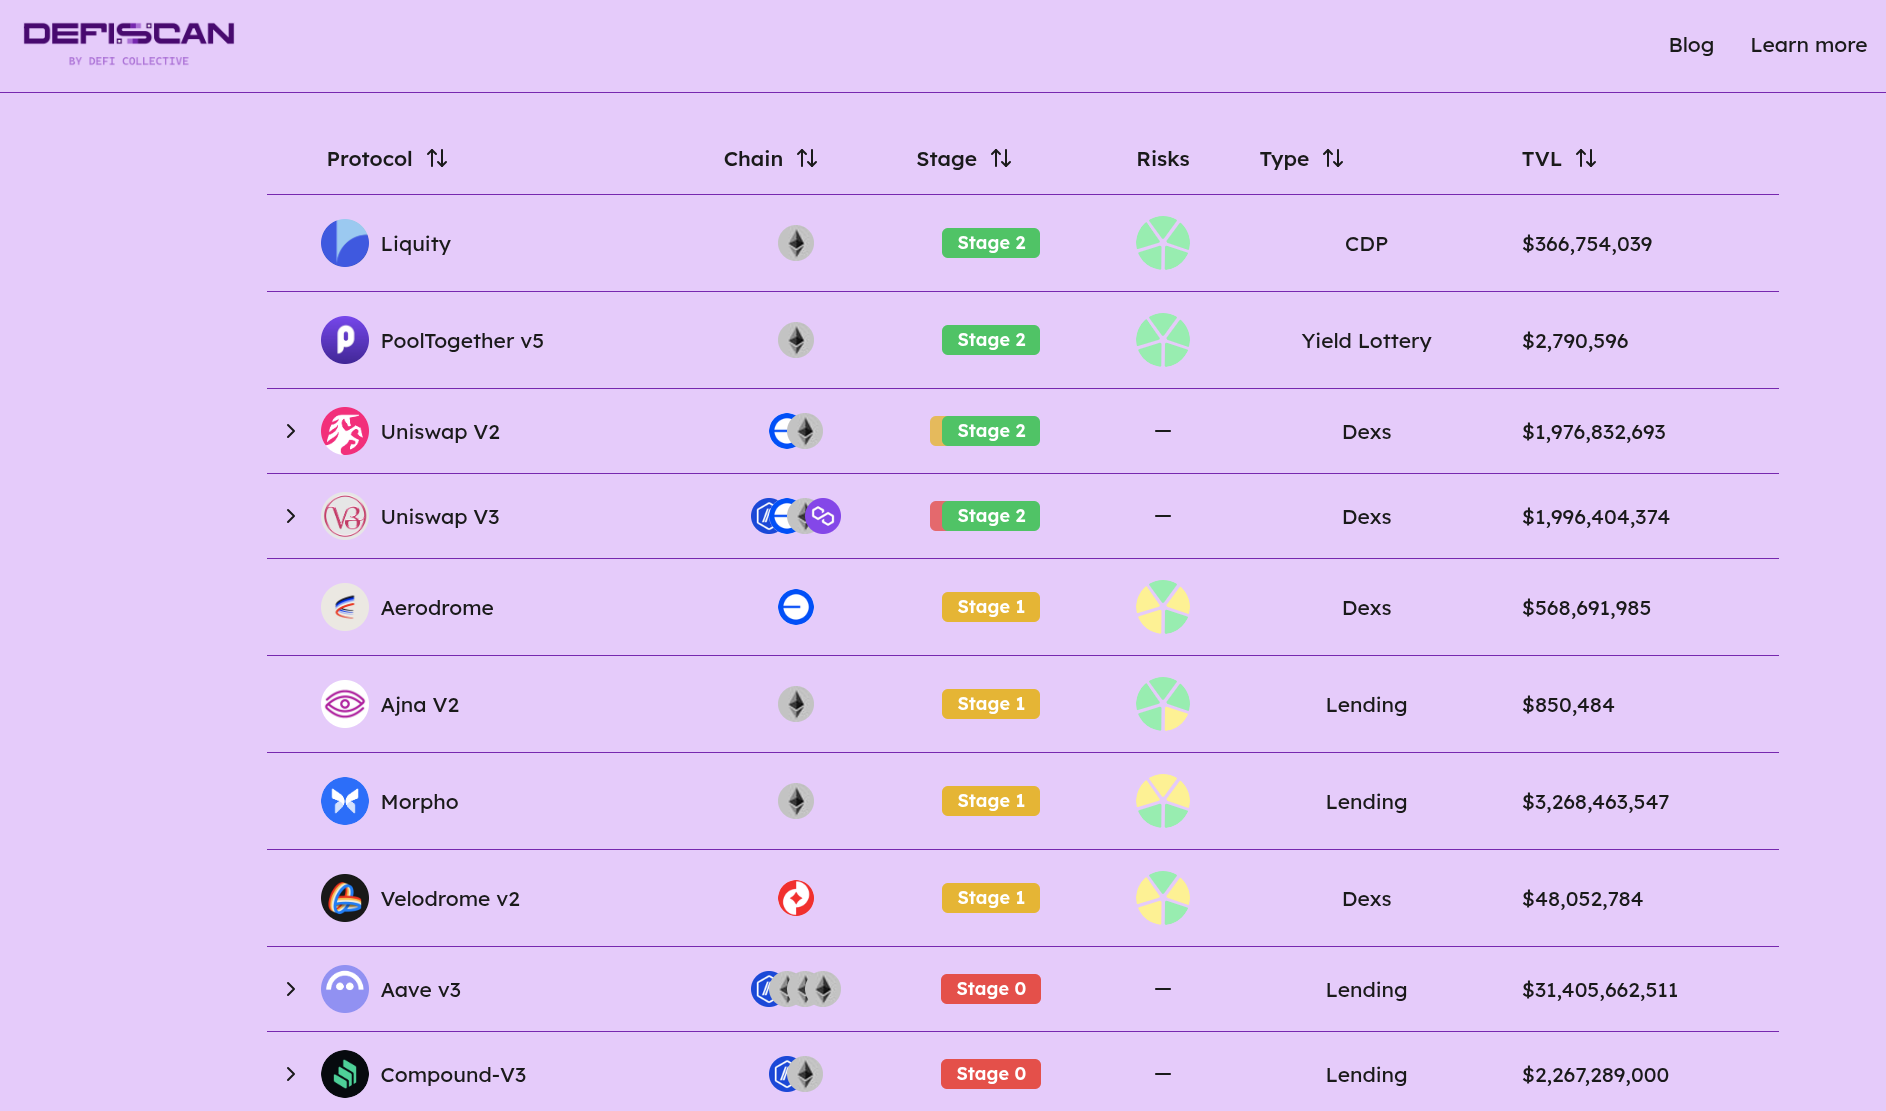Open Liquity risk pie chart
Viewport: 1886px width, 1111px height.
click(1163, 243)
